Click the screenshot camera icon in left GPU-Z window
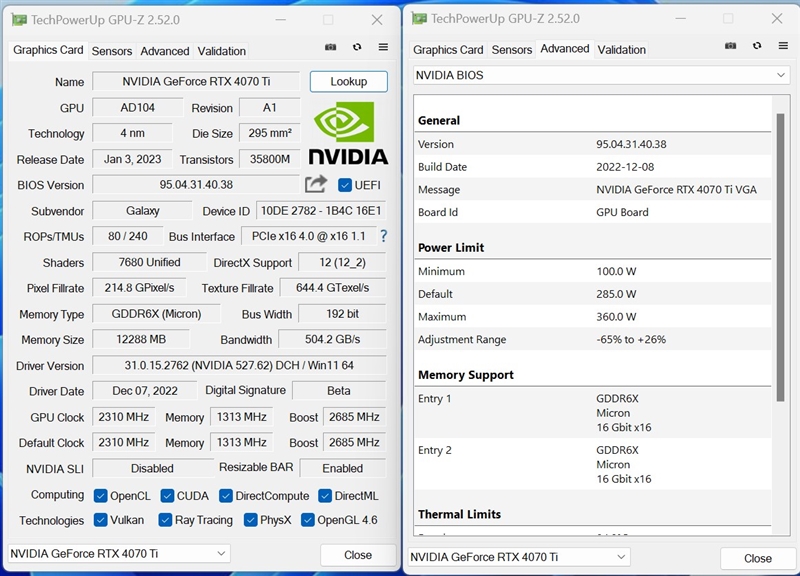The width and height of the screenshot is (800, 576). (x=331, y=47)
